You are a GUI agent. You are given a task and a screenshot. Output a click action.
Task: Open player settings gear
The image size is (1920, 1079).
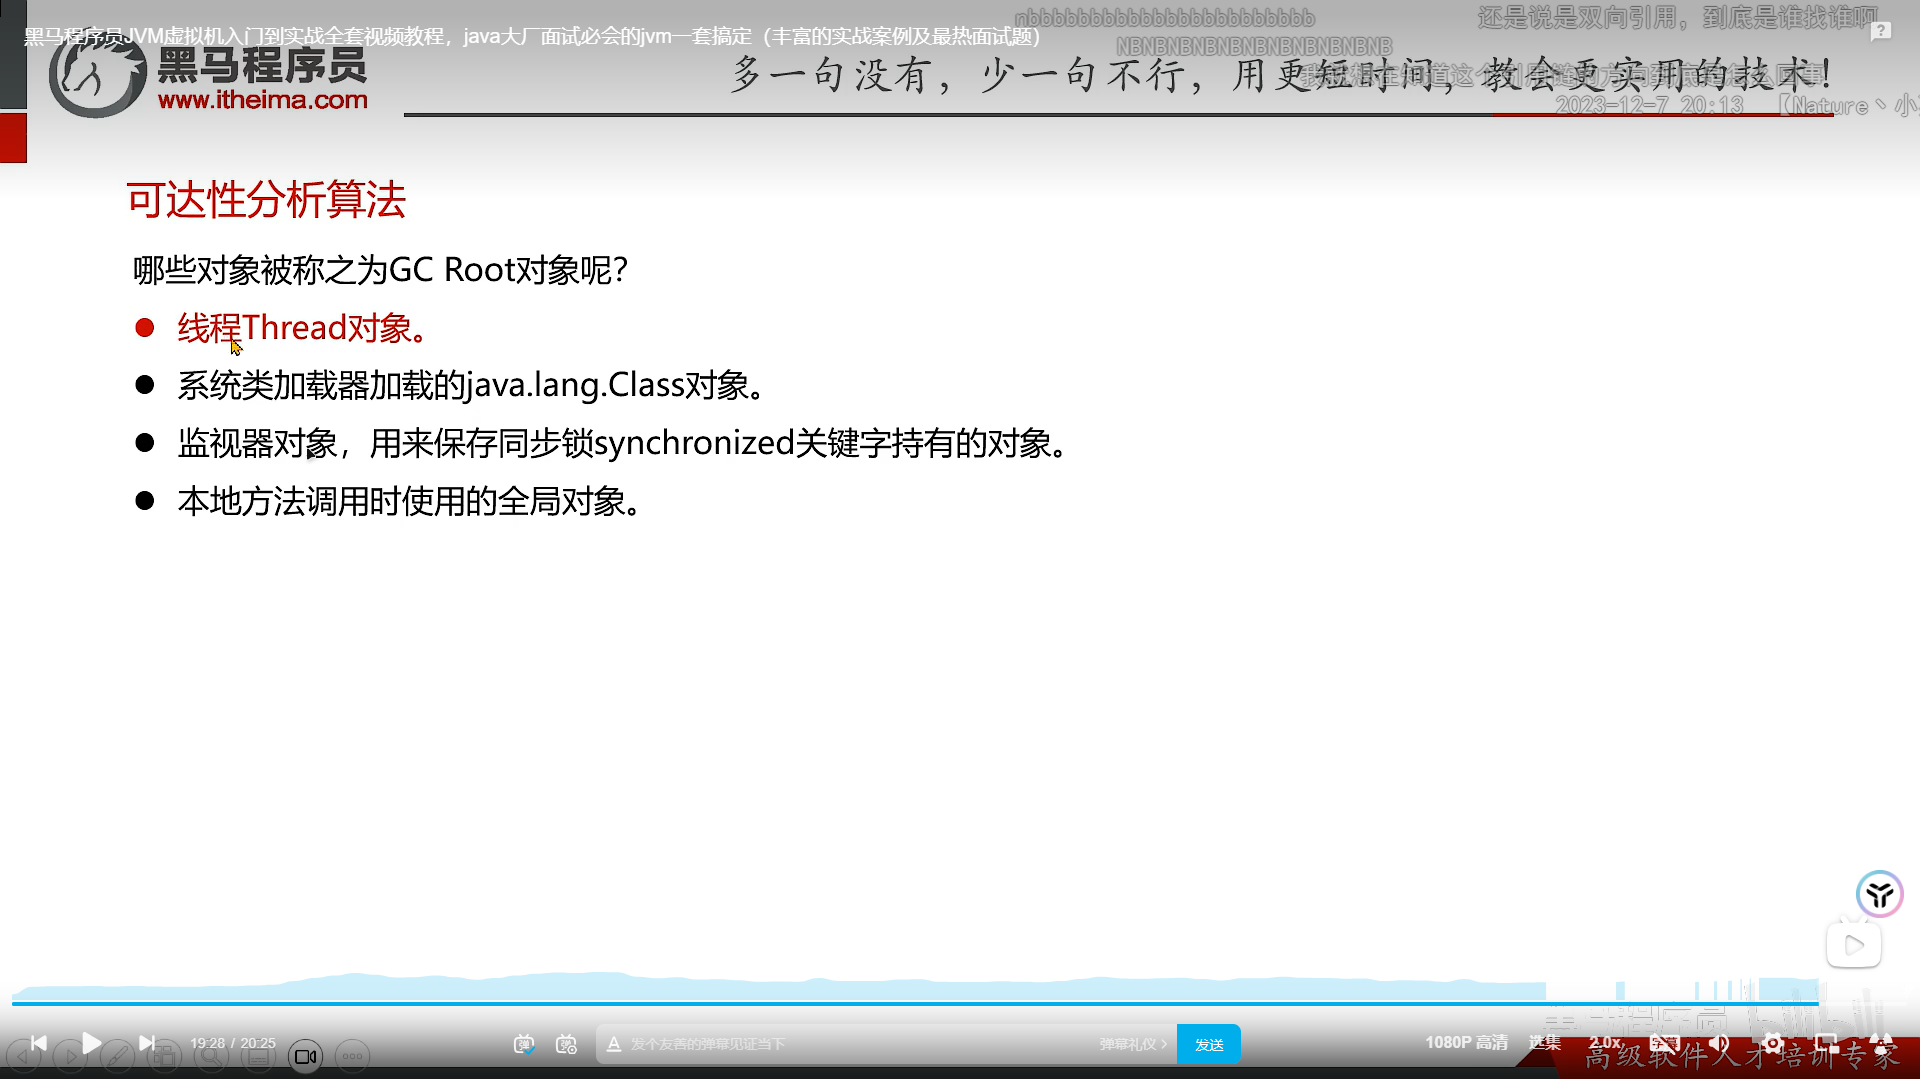1773,1043
